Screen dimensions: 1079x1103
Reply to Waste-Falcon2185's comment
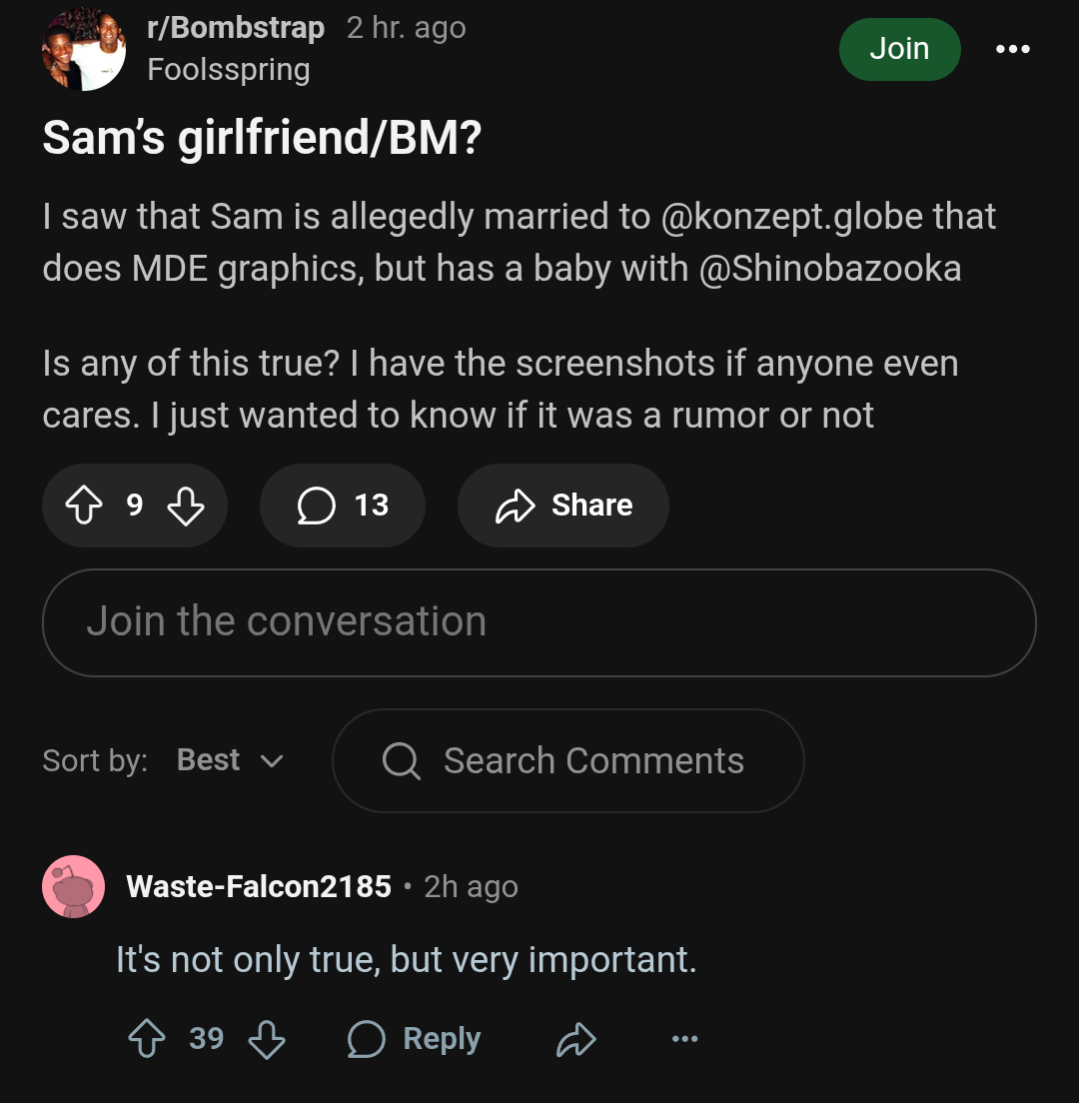click(x=414, y=1040)
